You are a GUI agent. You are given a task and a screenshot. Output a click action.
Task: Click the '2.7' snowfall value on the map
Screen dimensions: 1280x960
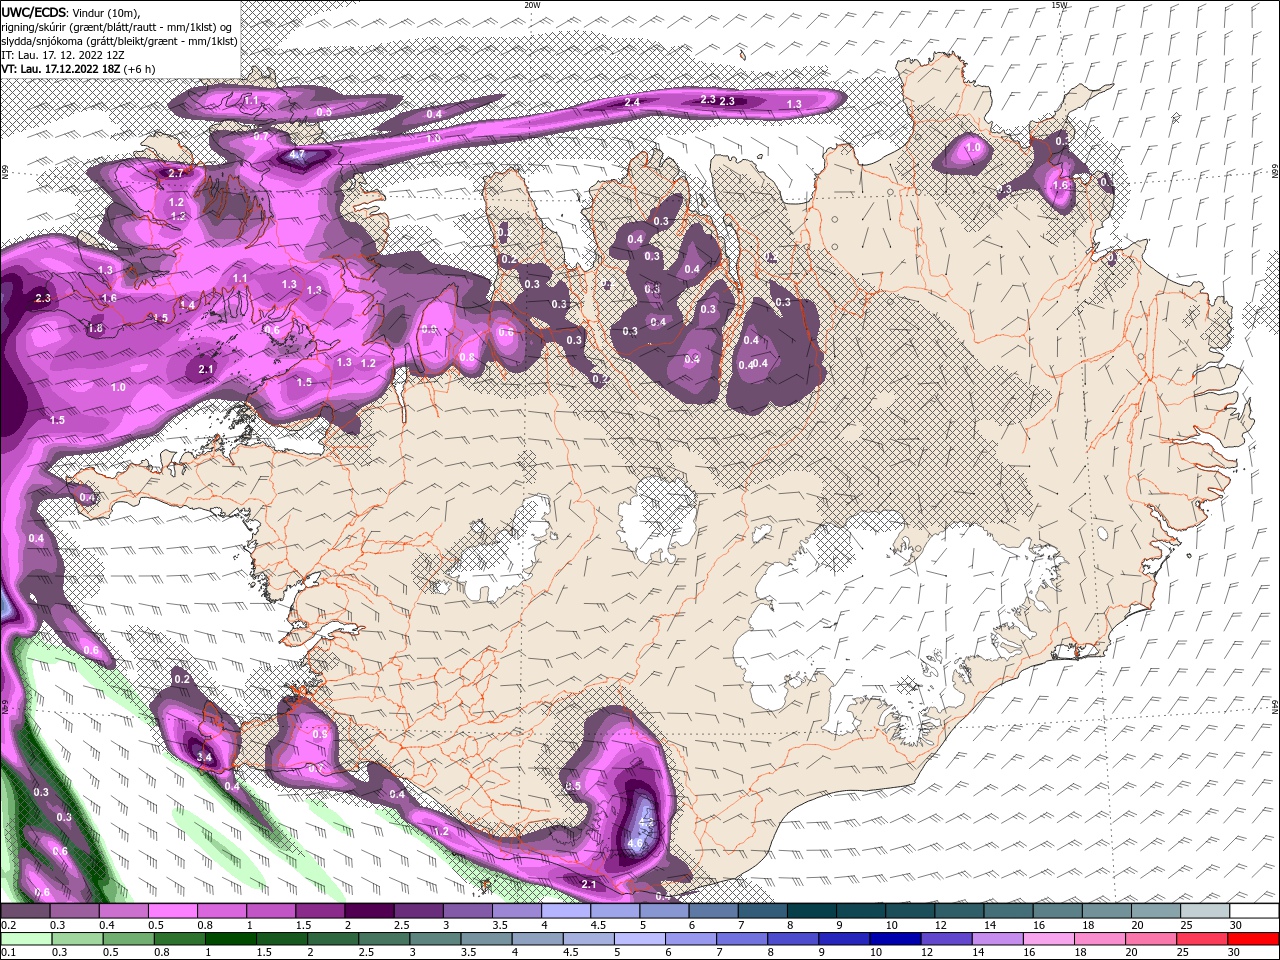[175, 173]
